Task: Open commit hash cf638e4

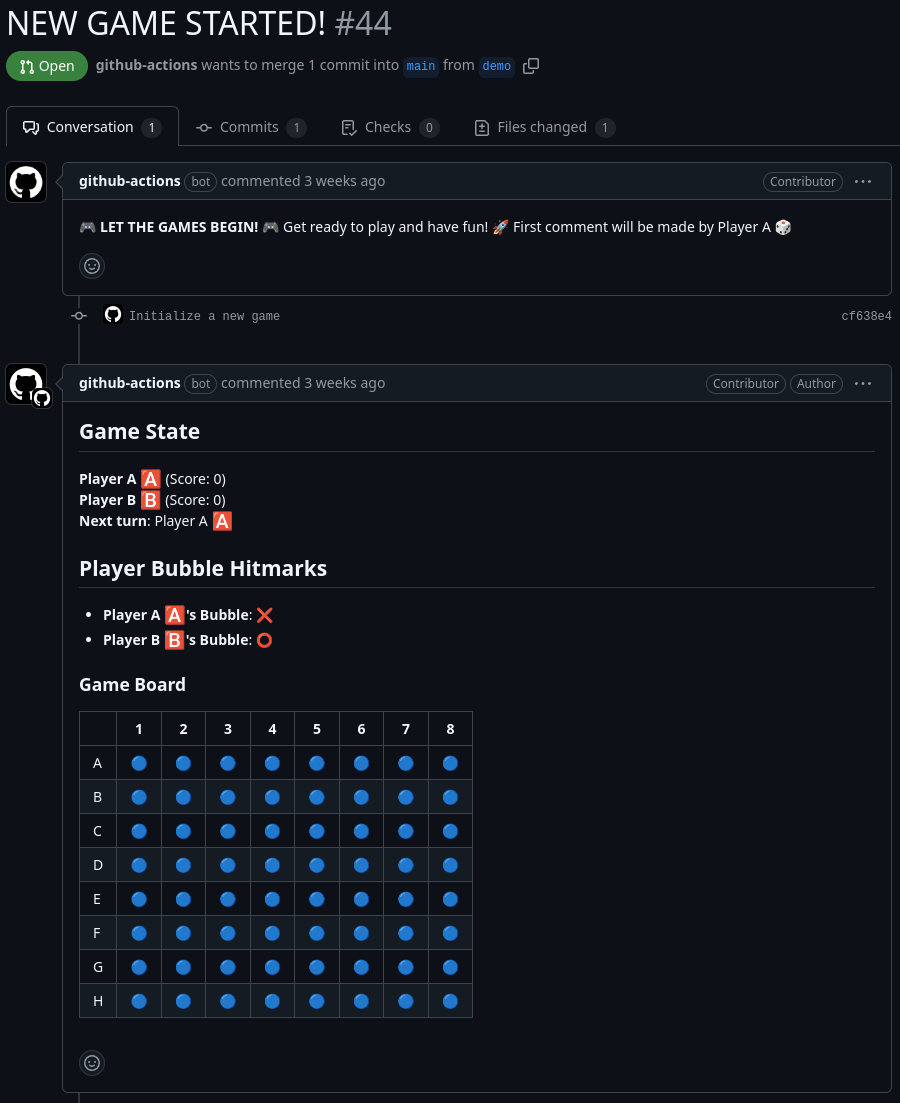Action: (866, 316)
